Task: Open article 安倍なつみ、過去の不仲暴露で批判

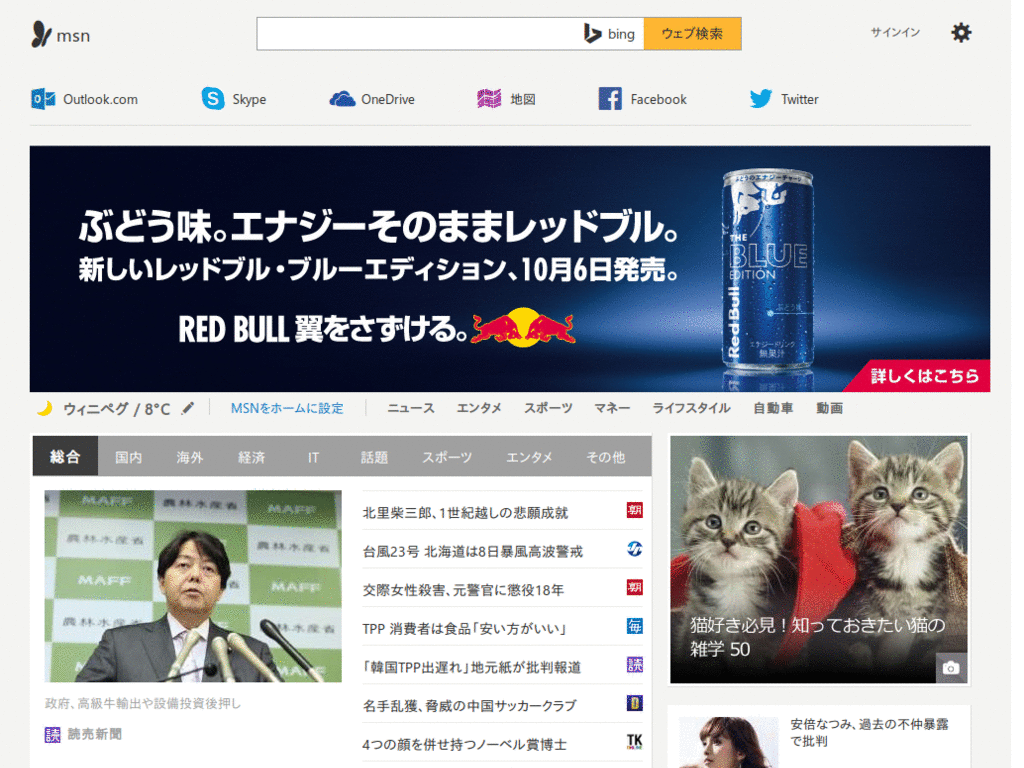Action: [x=869, y=732]
